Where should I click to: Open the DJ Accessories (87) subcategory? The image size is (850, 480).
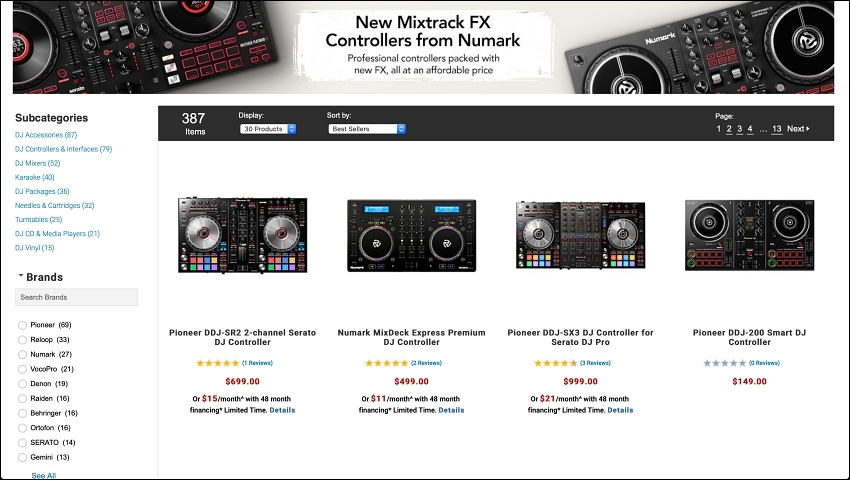pos(46,135)
